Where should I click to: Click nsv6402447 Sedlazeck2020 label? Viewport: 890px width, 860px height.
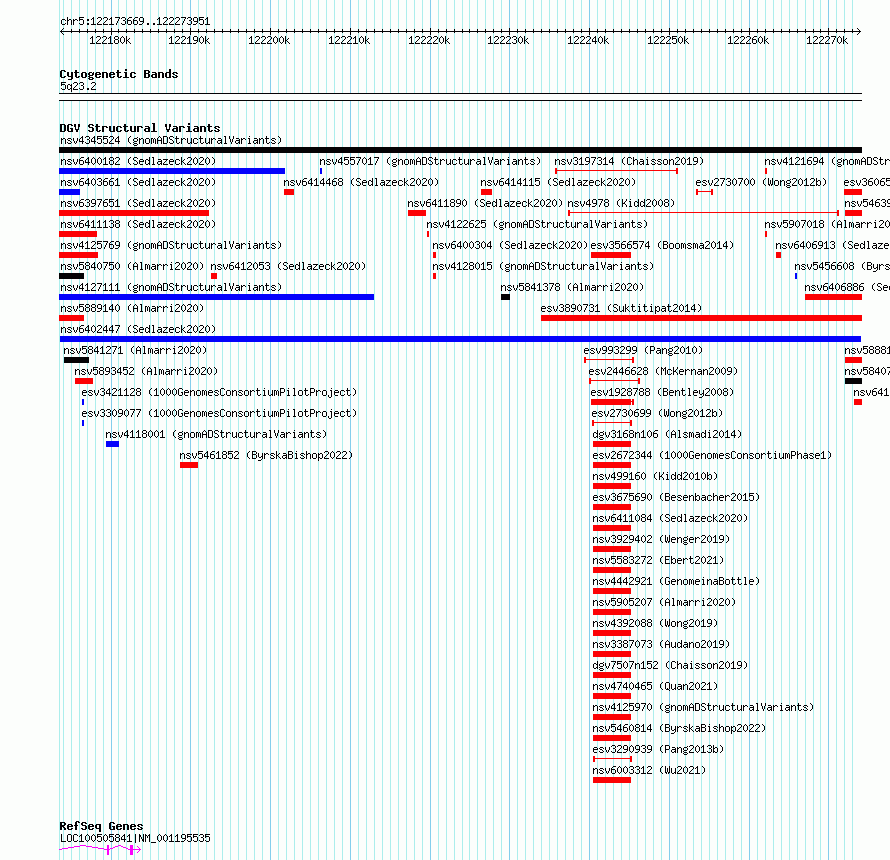[x=138, y=329]
